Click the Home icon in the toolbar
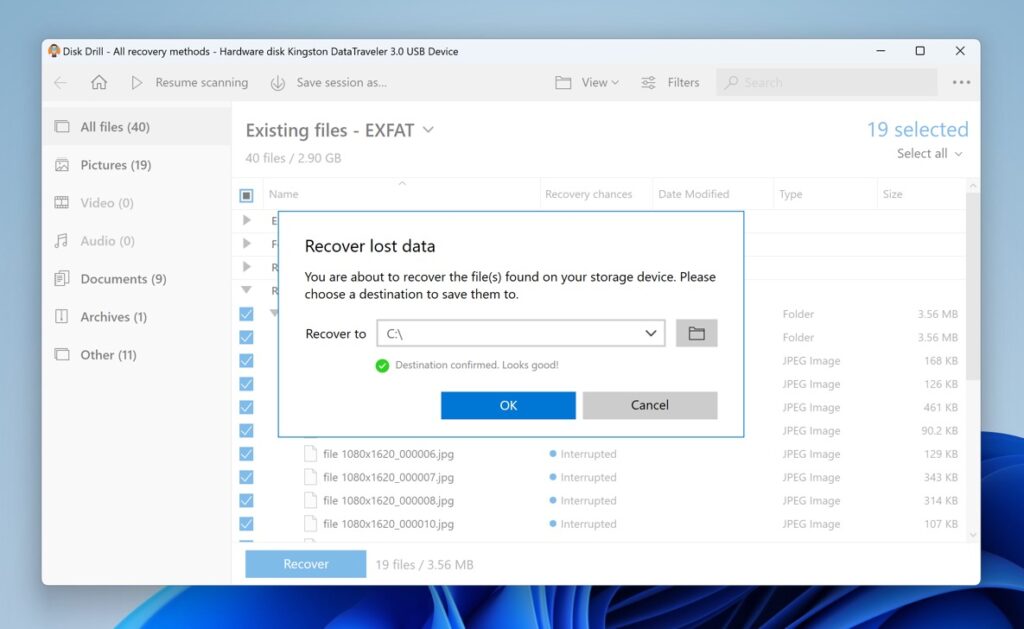 (98, 82)
